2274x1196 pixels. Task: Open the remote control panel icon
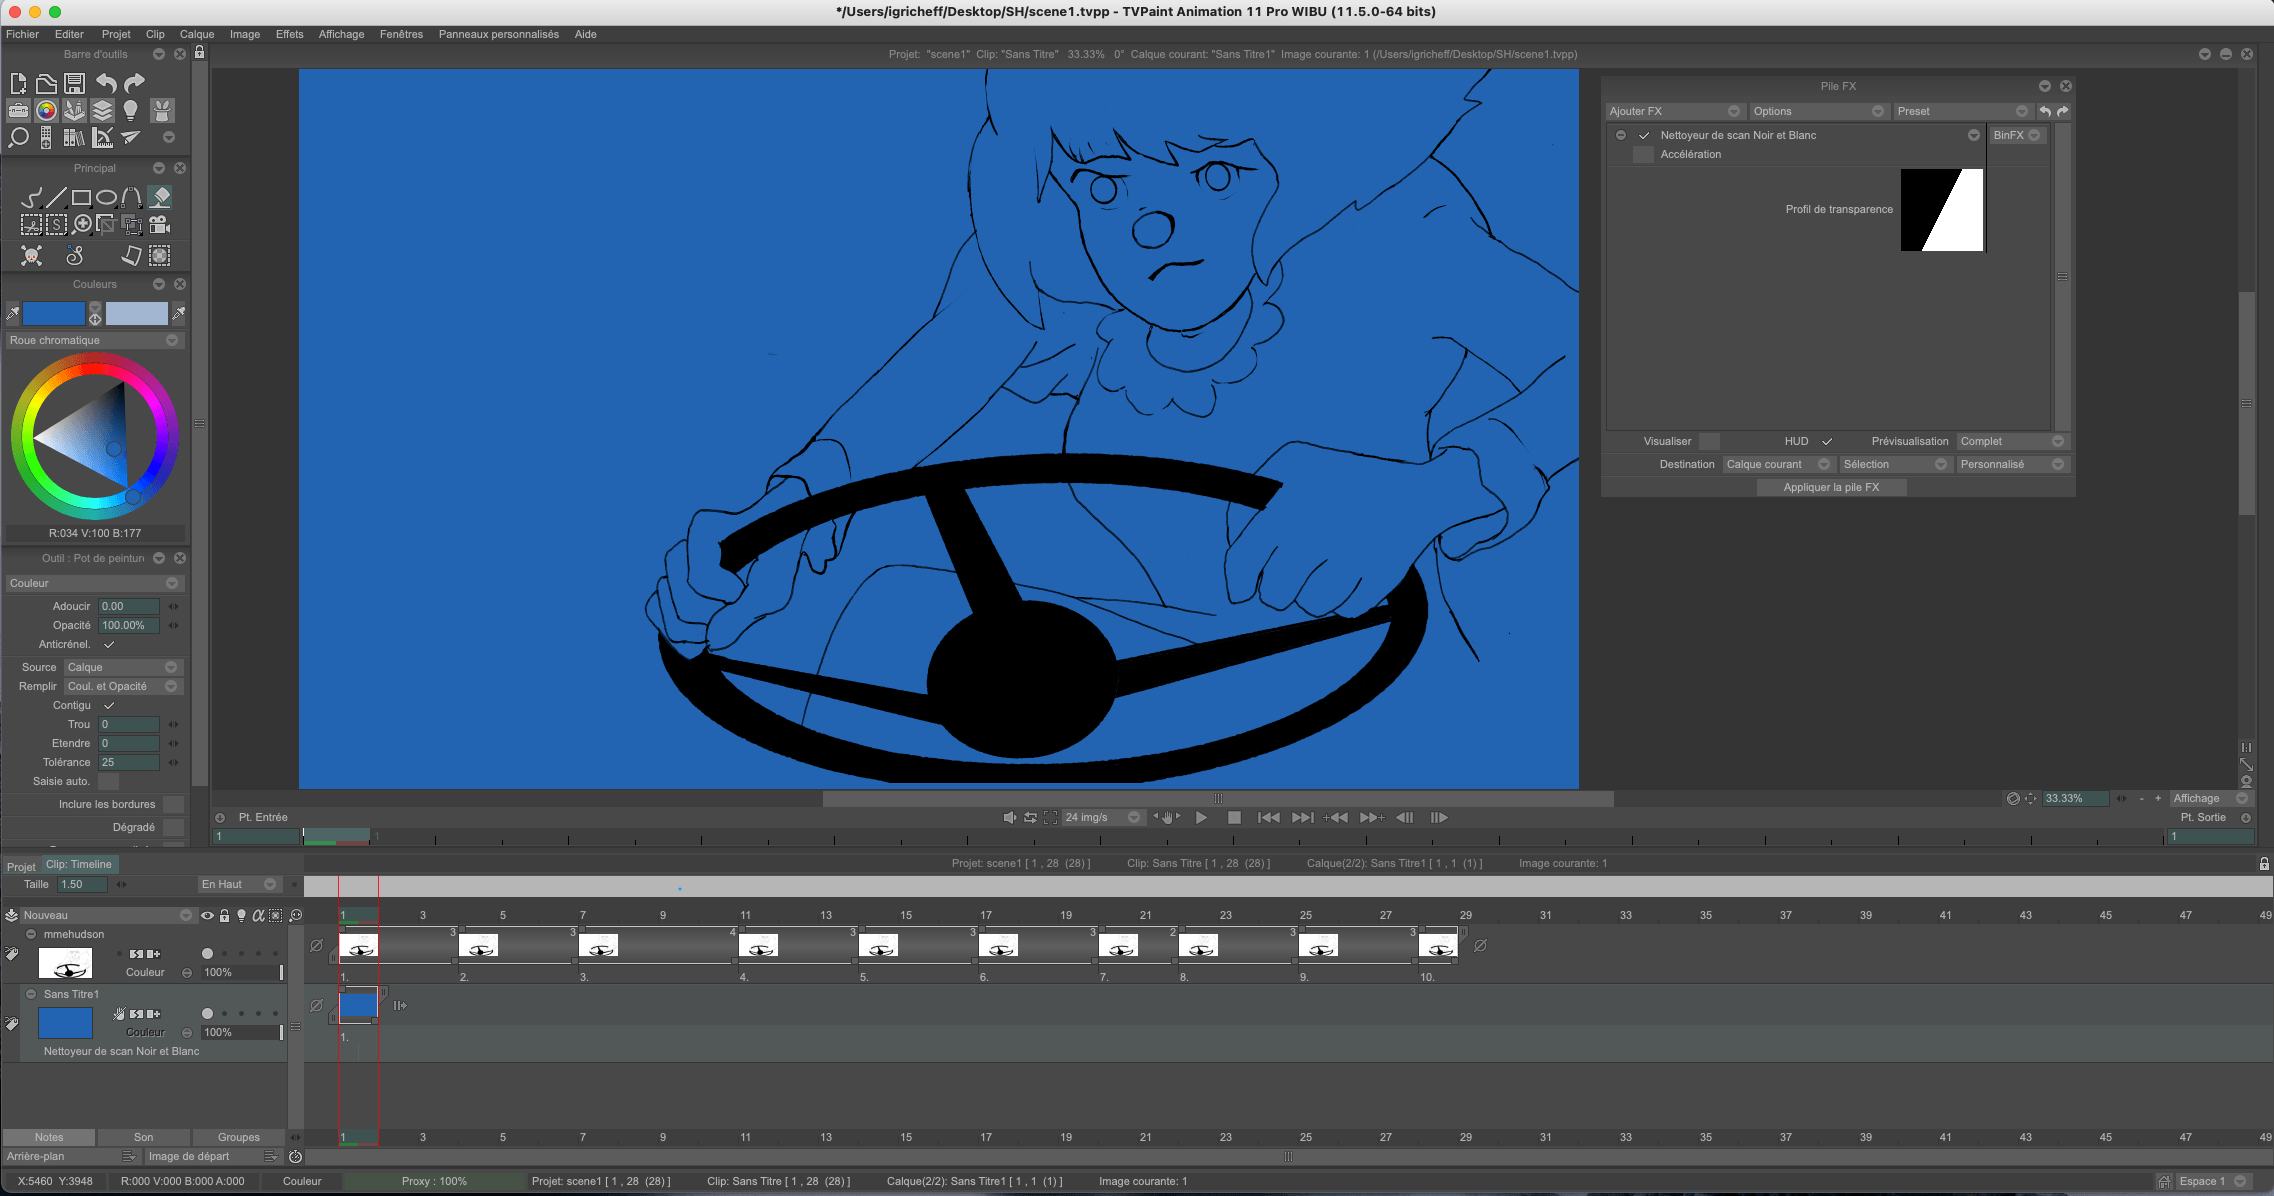coord(46,138)
